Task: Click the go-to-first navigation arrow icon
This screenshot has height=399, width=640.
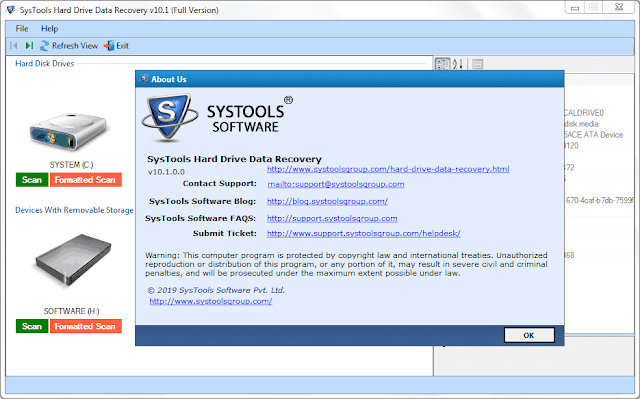Action: 13,46
